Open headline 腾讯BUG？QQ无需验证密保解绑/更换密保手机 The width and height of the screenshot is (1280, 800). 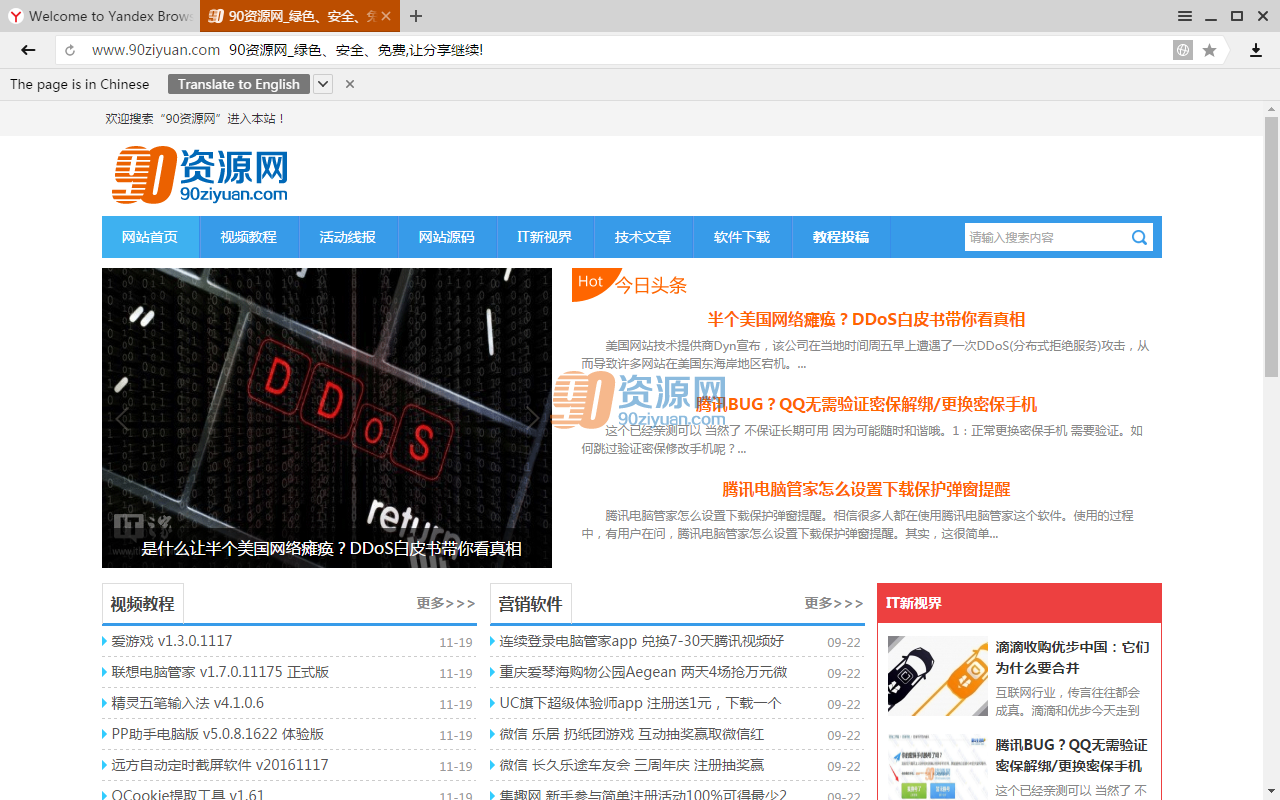coord(866,404)
